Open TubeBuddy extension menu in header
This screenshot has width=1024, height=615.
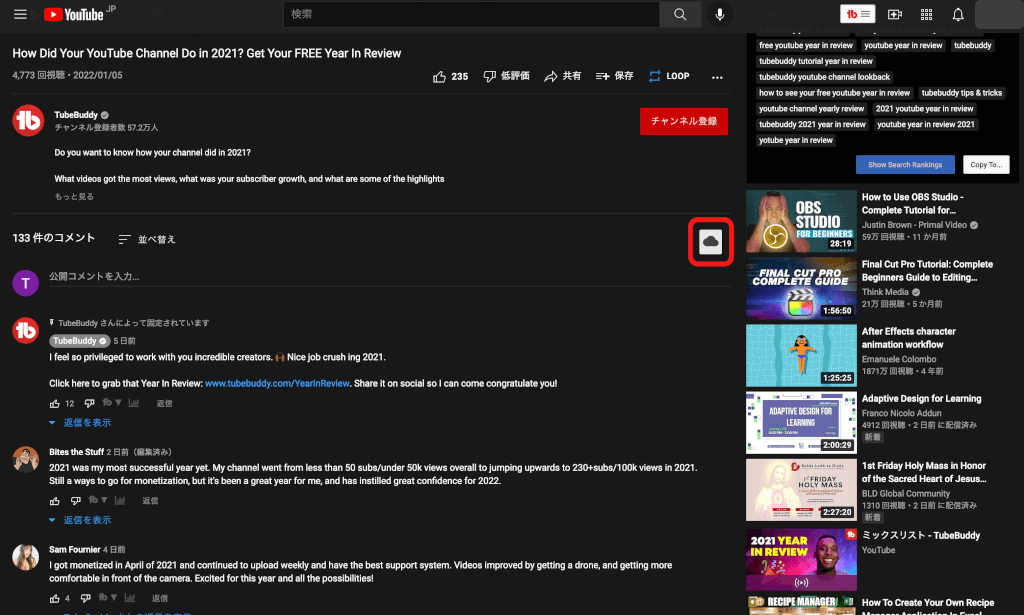point(858,14)
